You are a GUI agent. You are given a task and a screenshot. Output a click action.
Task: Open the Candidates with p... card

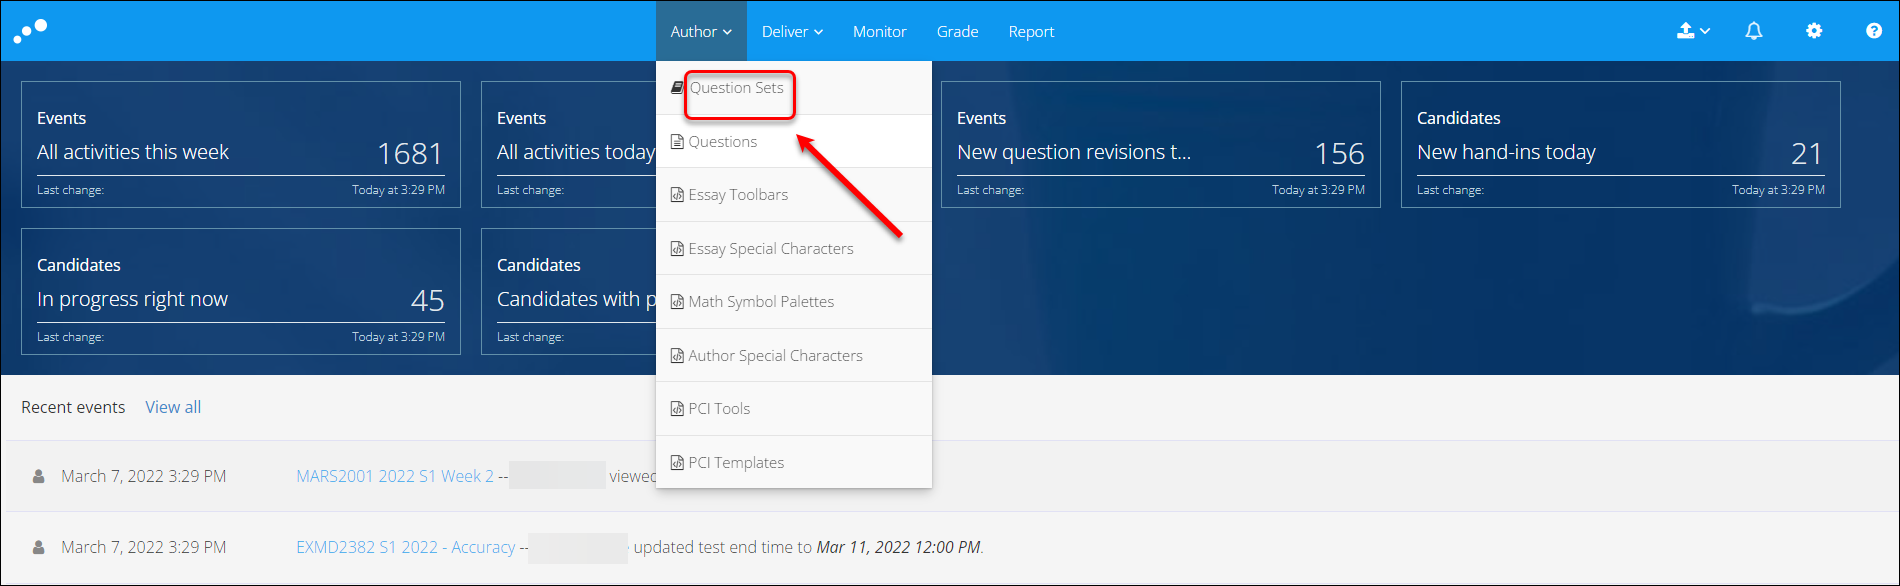tap(568, 292)
